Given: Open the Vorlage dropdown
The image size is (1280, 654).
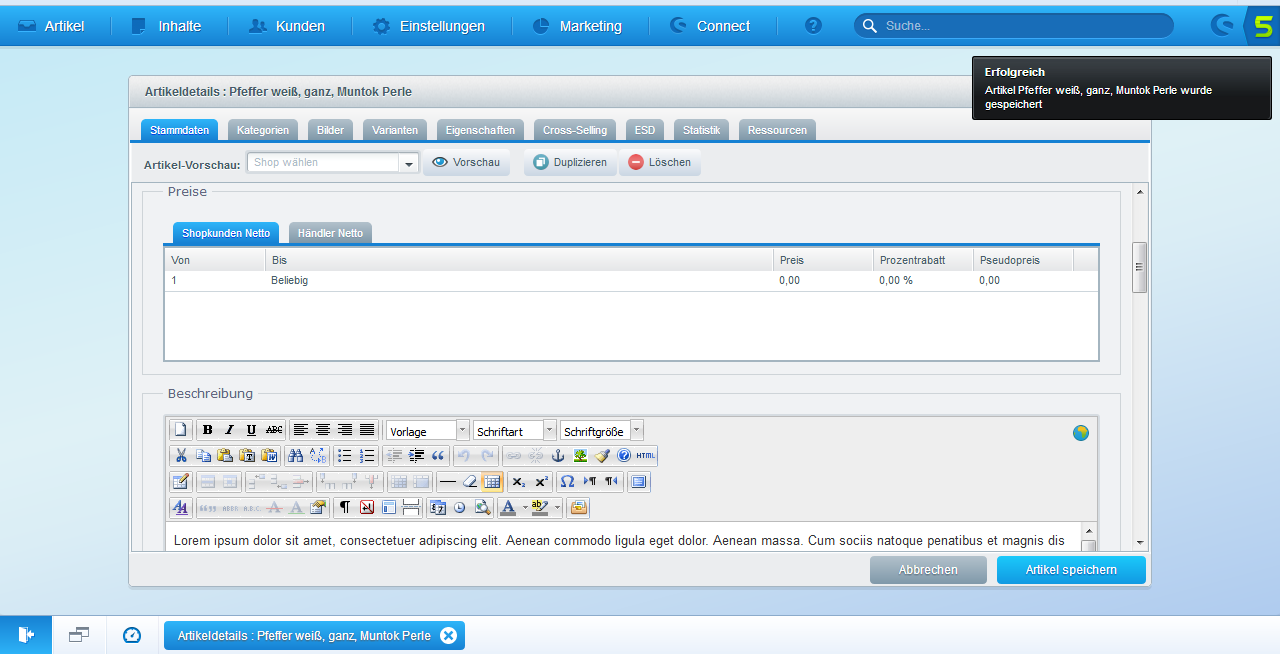Looking at the screenshot, I should (462, 430).
